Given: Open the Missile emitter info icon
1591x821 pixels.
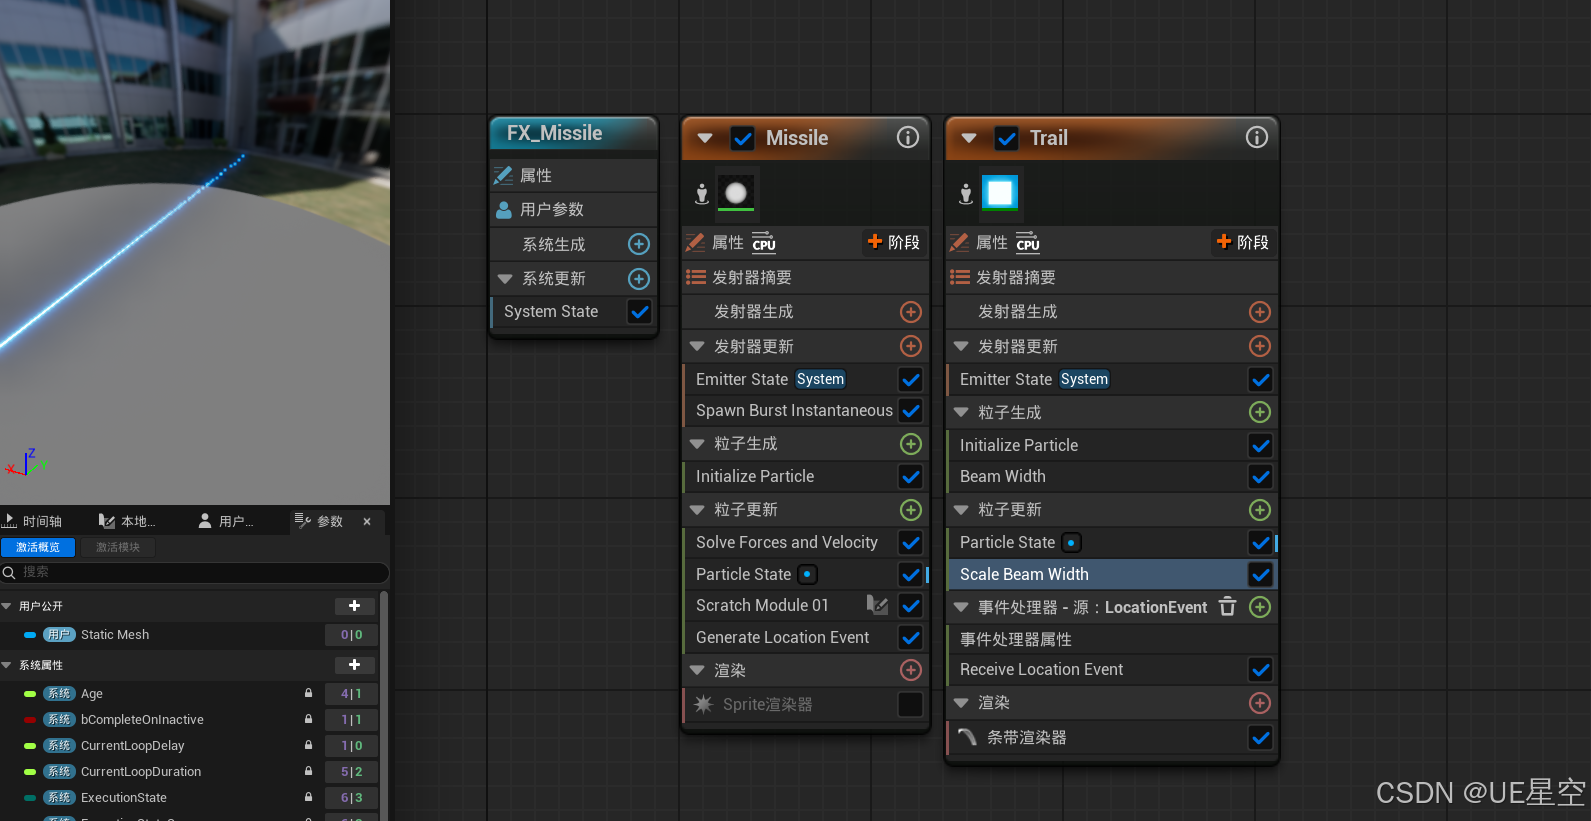Looking at the screenshot, I should tap(907, 137).
